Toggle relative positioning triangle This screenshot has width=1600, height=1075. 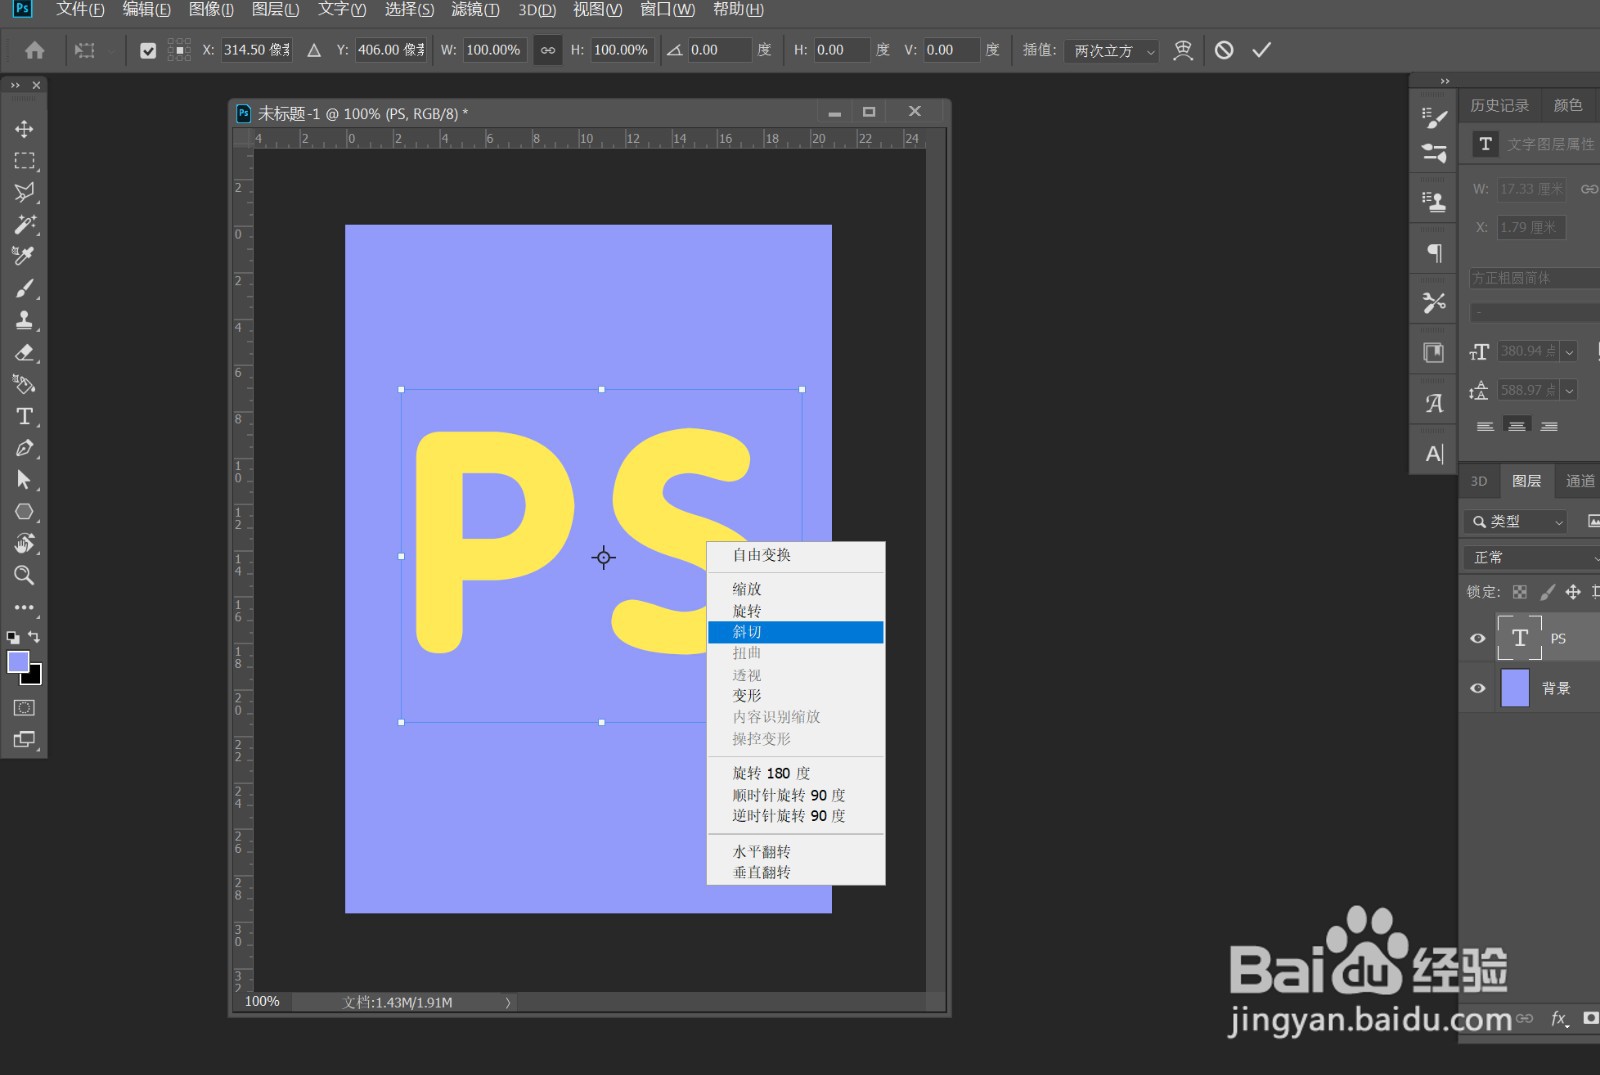click(x=314, y=50)
